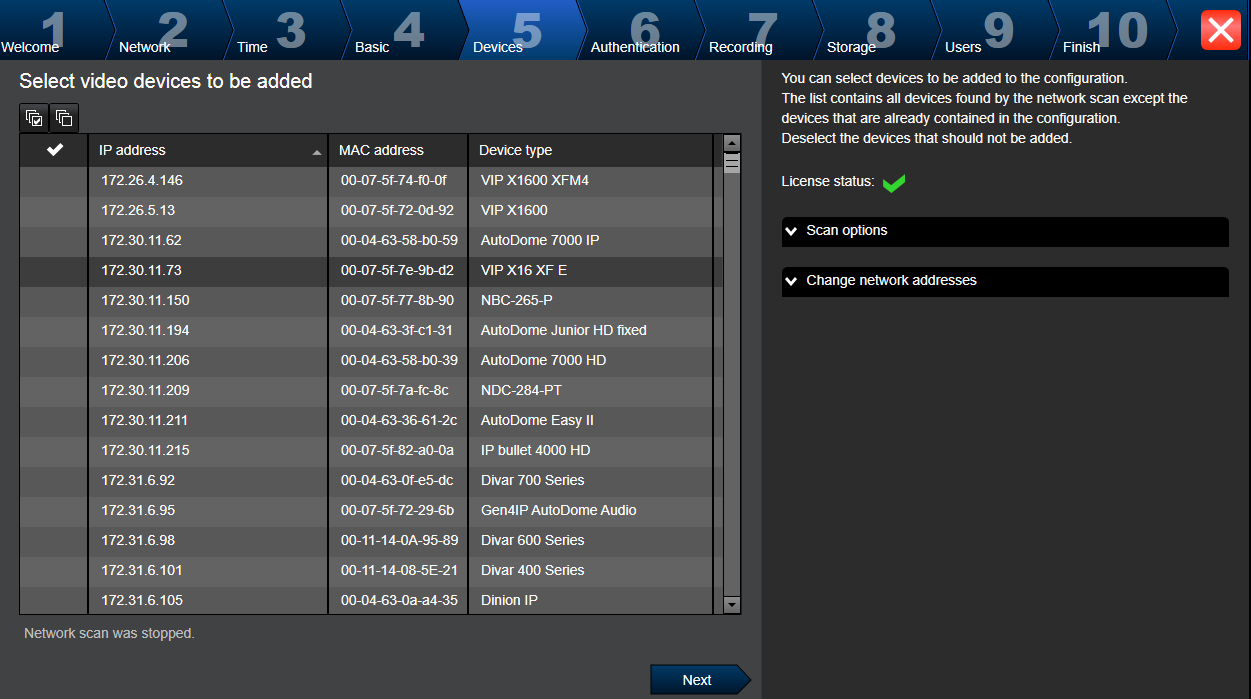The width and height of the screenshot is (1251, 699).
Task: Click the deselect all devices icon
Action: [x=64, y=118]
